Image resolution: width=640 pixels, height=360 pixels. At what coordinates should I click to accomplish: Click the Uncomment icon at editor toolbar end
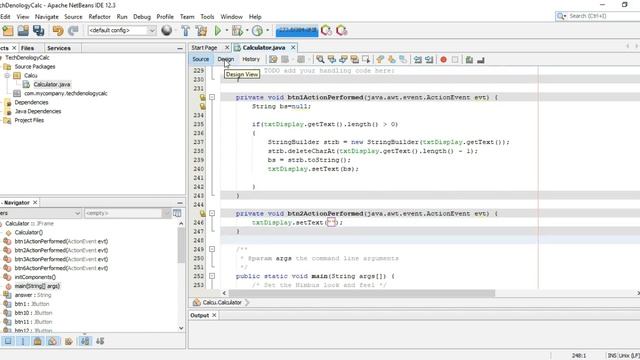481,60
